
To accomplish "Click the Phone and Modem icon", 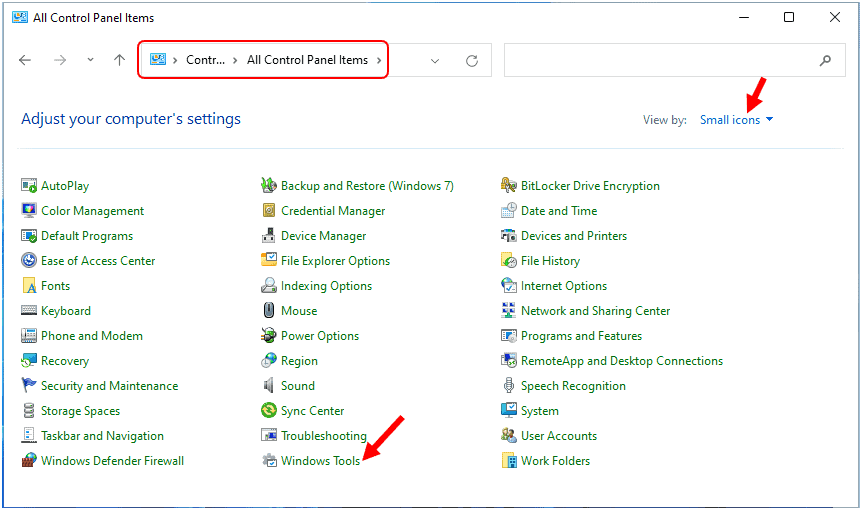I will (x=29, y=336).
